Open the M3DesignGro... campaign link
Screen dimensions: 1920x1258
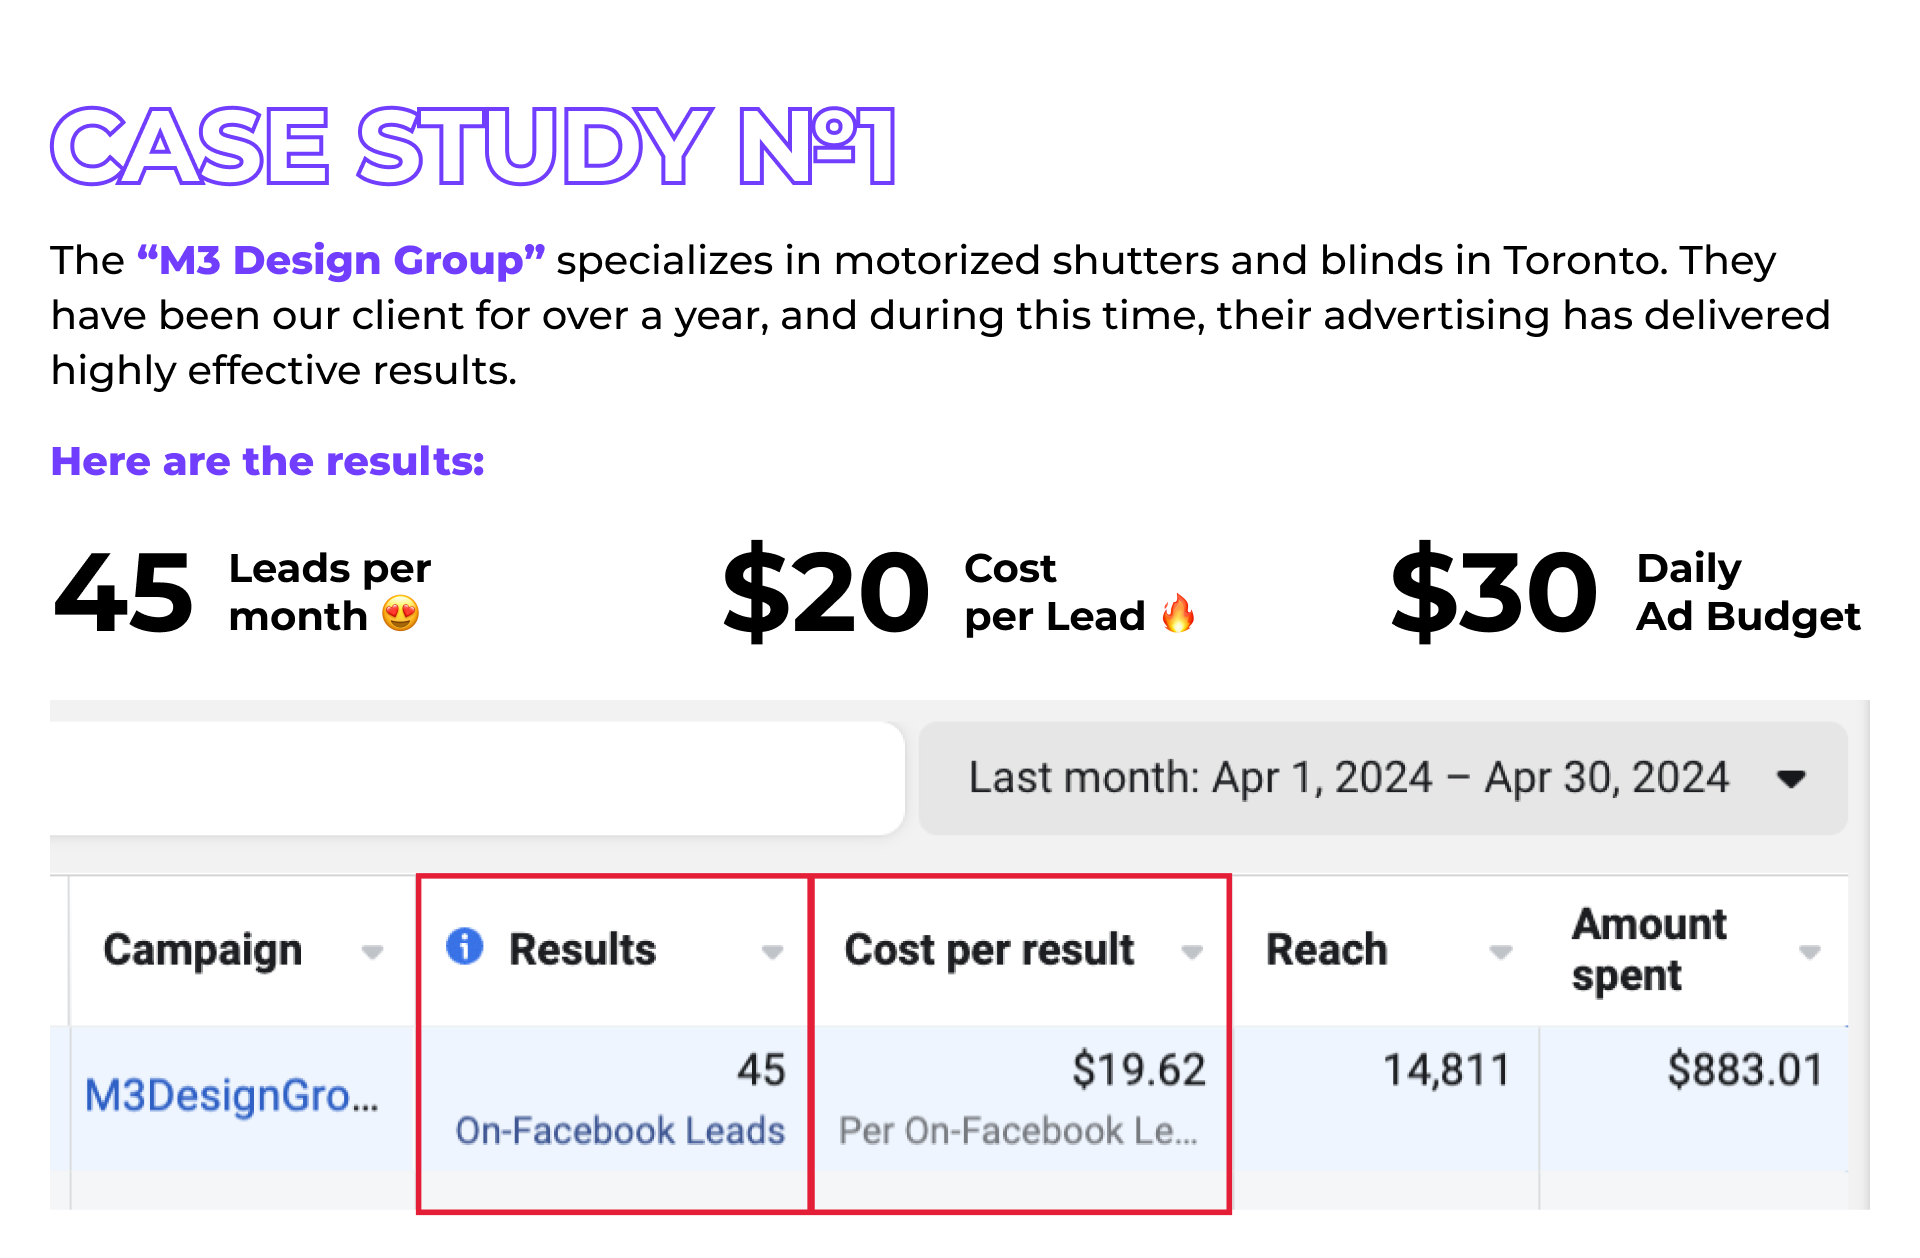pos(232,1096)
